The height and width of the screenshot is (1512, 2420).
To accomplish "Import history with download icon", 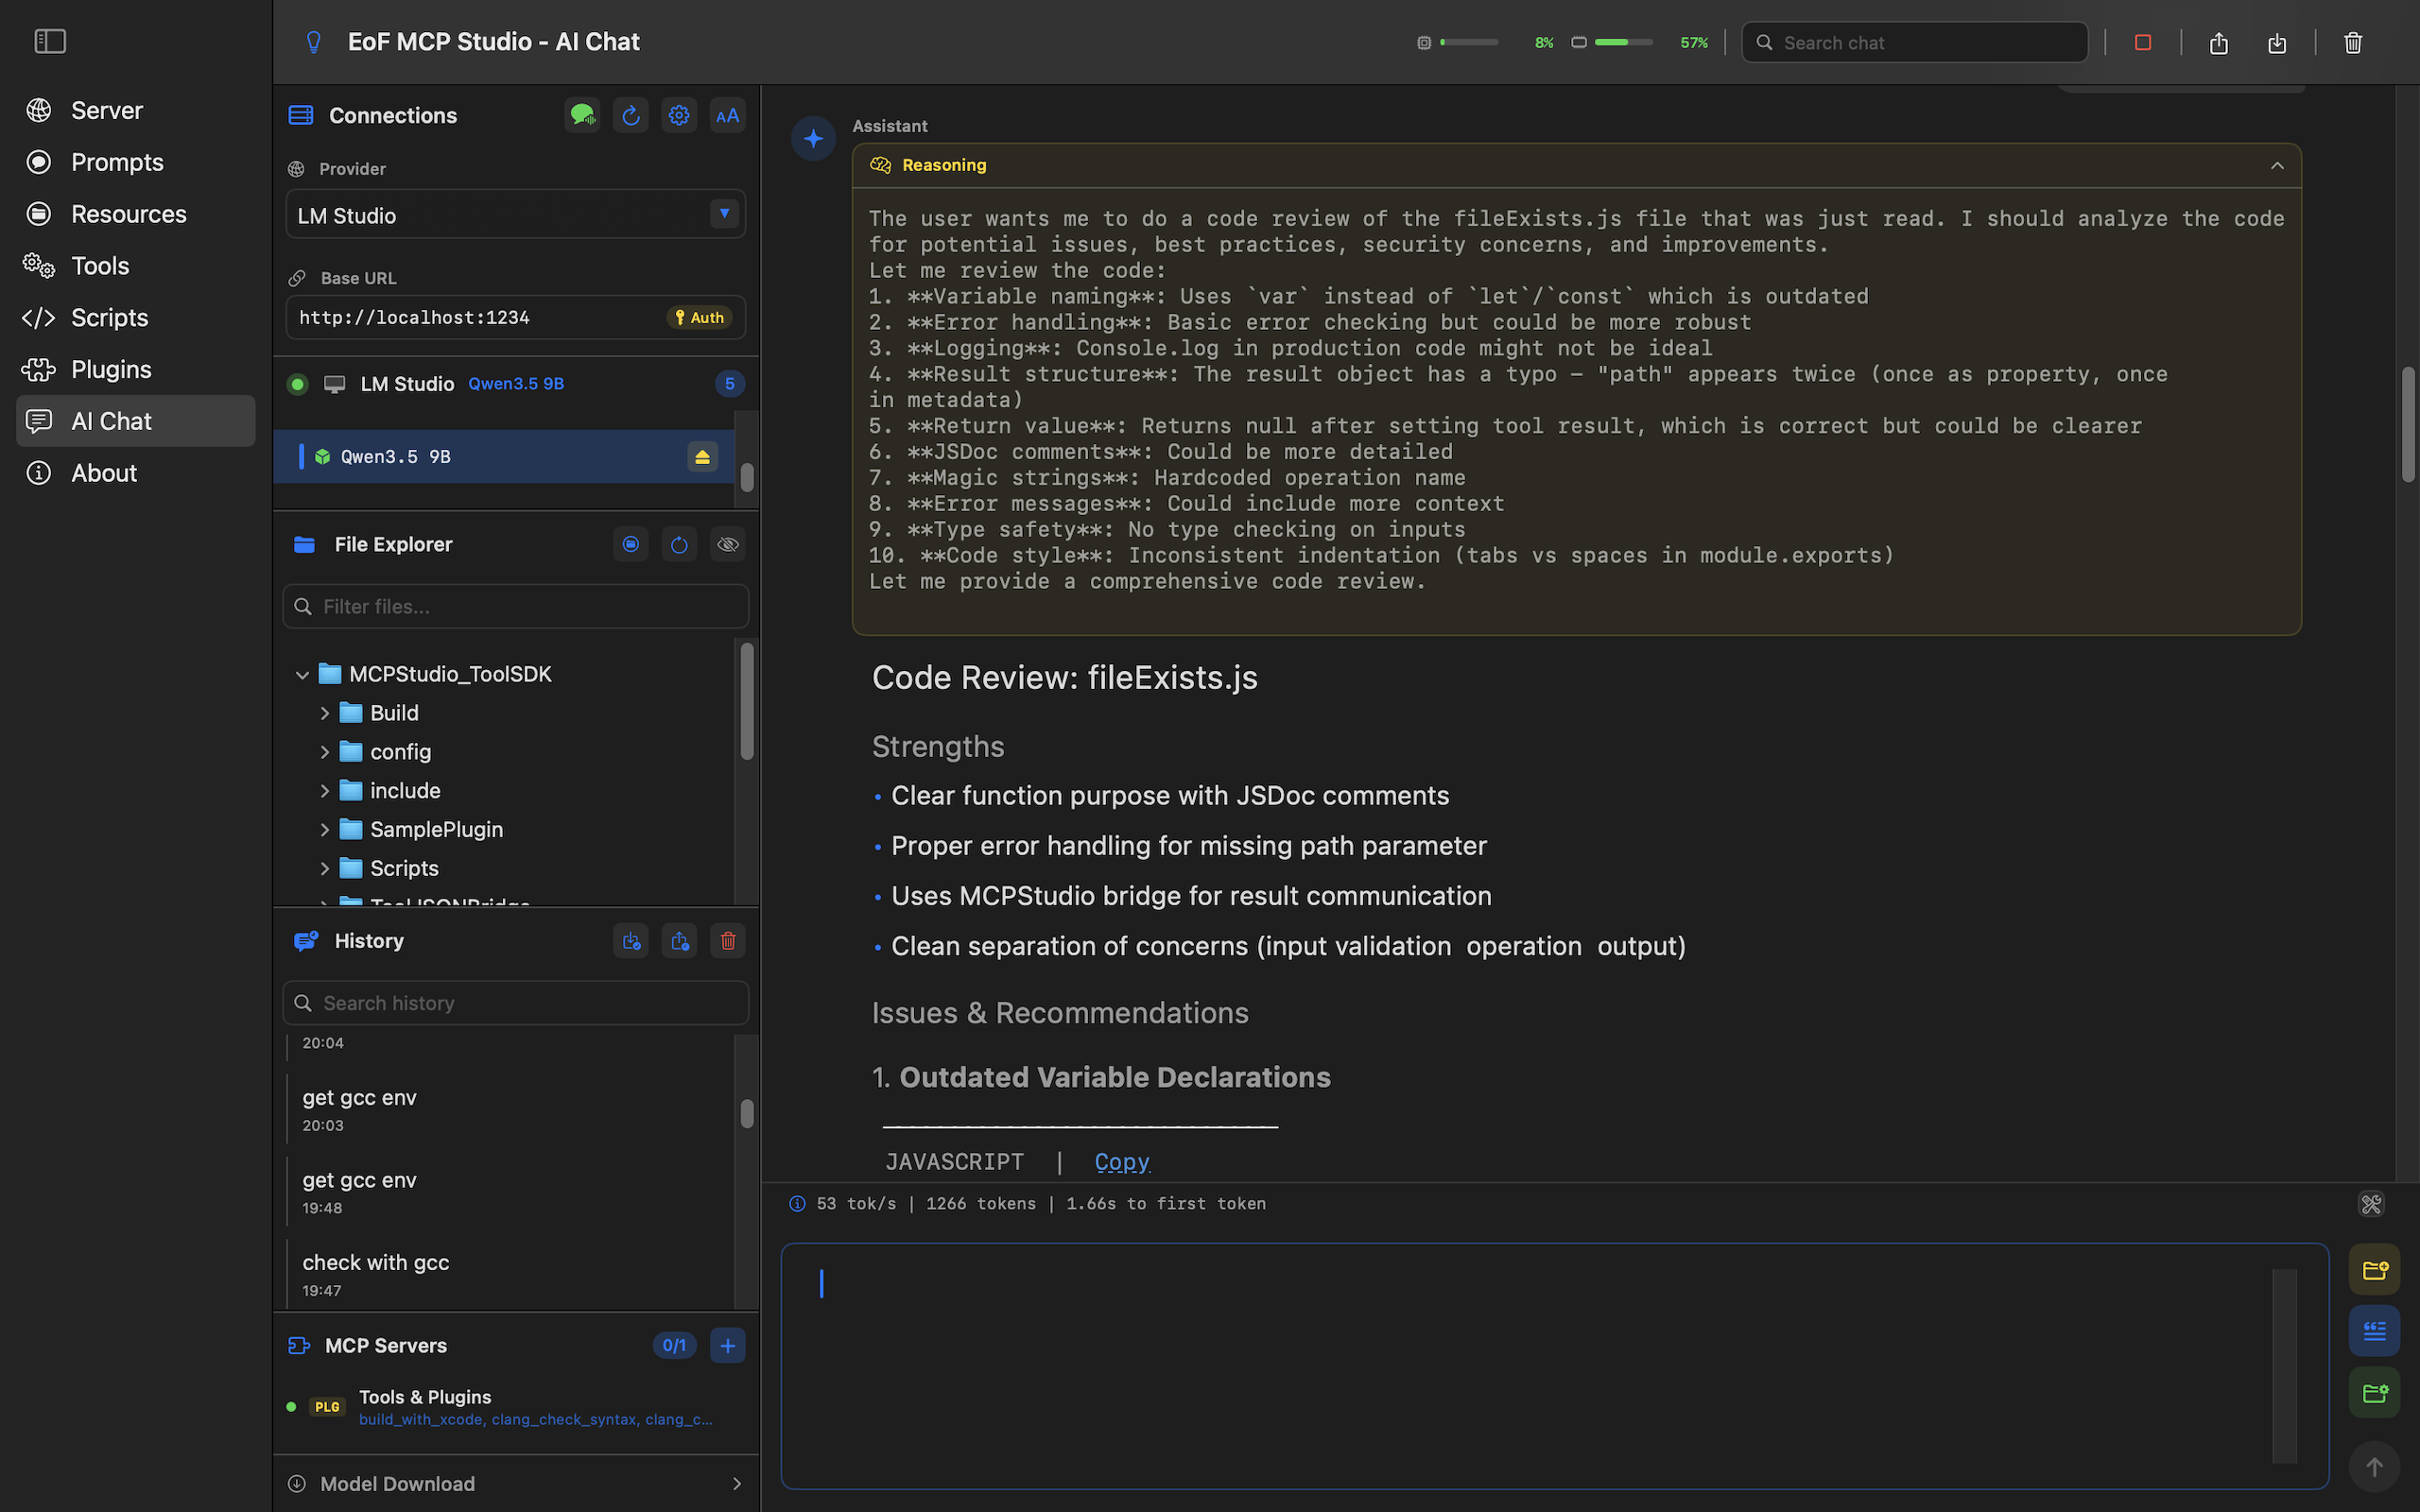I will (x=631, y=941).
